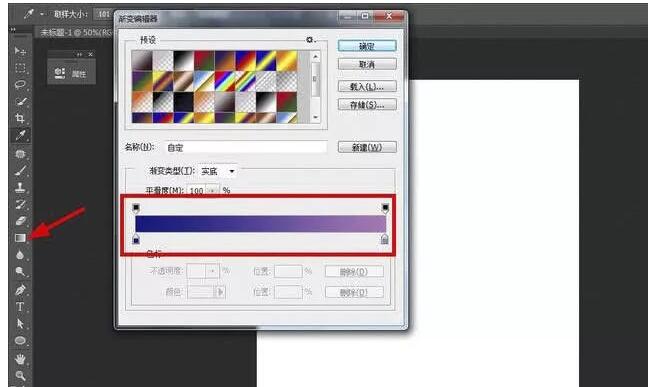Close the collapsed 属性 panel

point(91,54)
